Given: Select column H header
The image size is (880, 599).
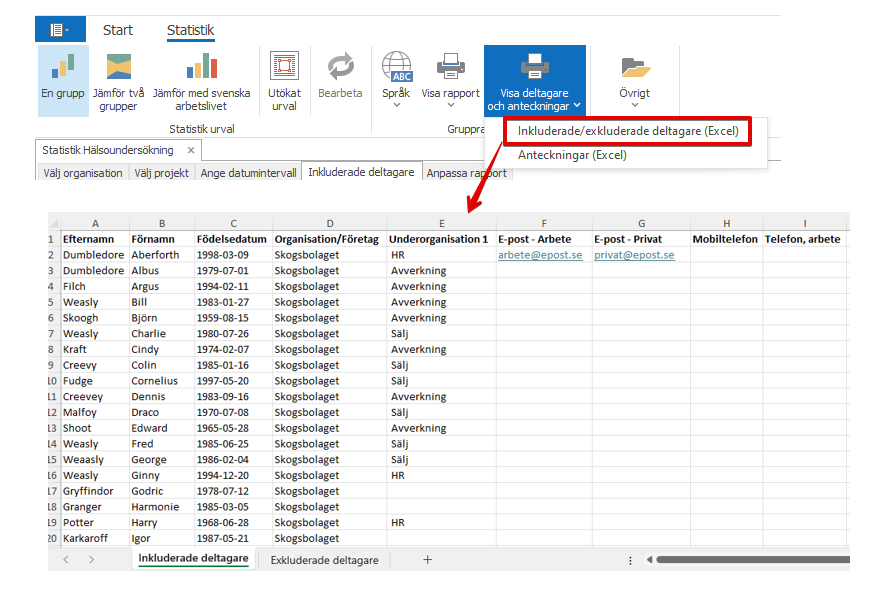Looking at the screenshot, I should 727,223.
